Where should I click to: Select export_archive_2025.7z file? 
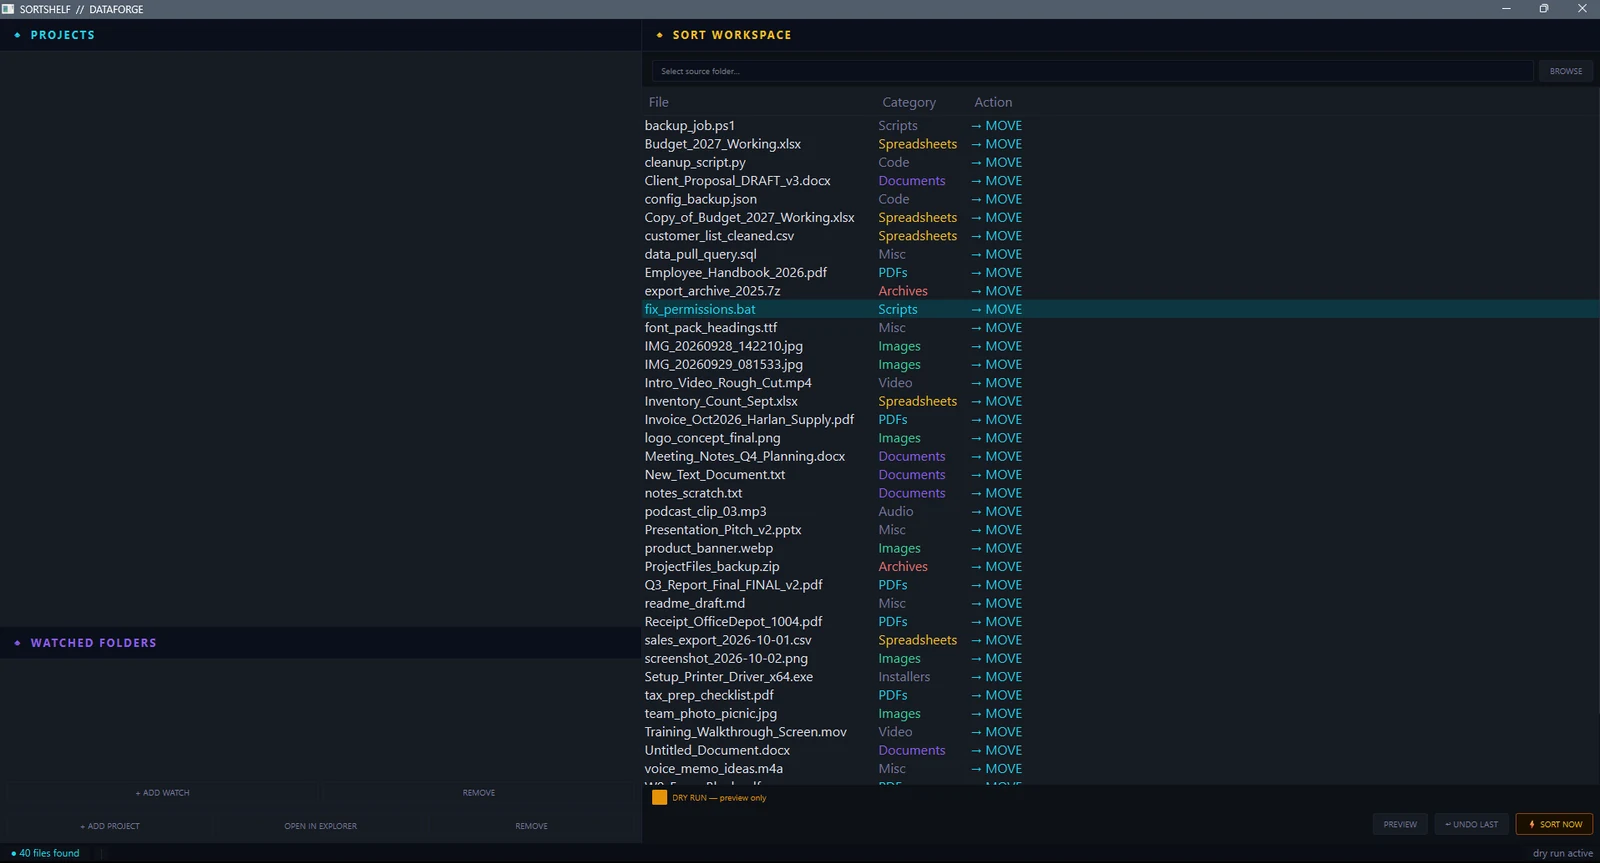click(x=1120, y=291)
